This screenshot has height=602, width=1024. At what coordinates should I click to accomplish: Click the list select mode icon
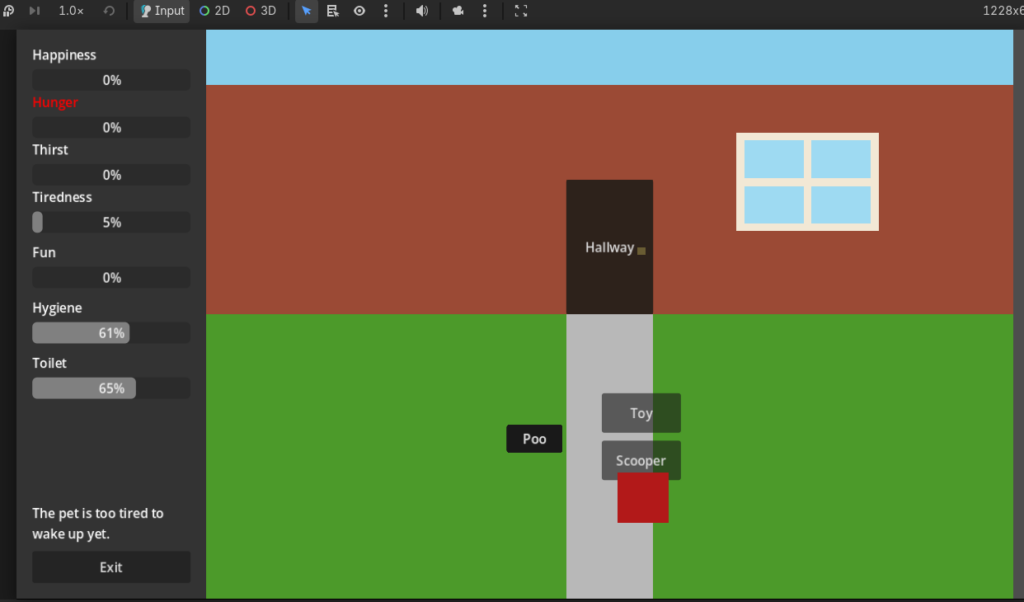[333, 11]
